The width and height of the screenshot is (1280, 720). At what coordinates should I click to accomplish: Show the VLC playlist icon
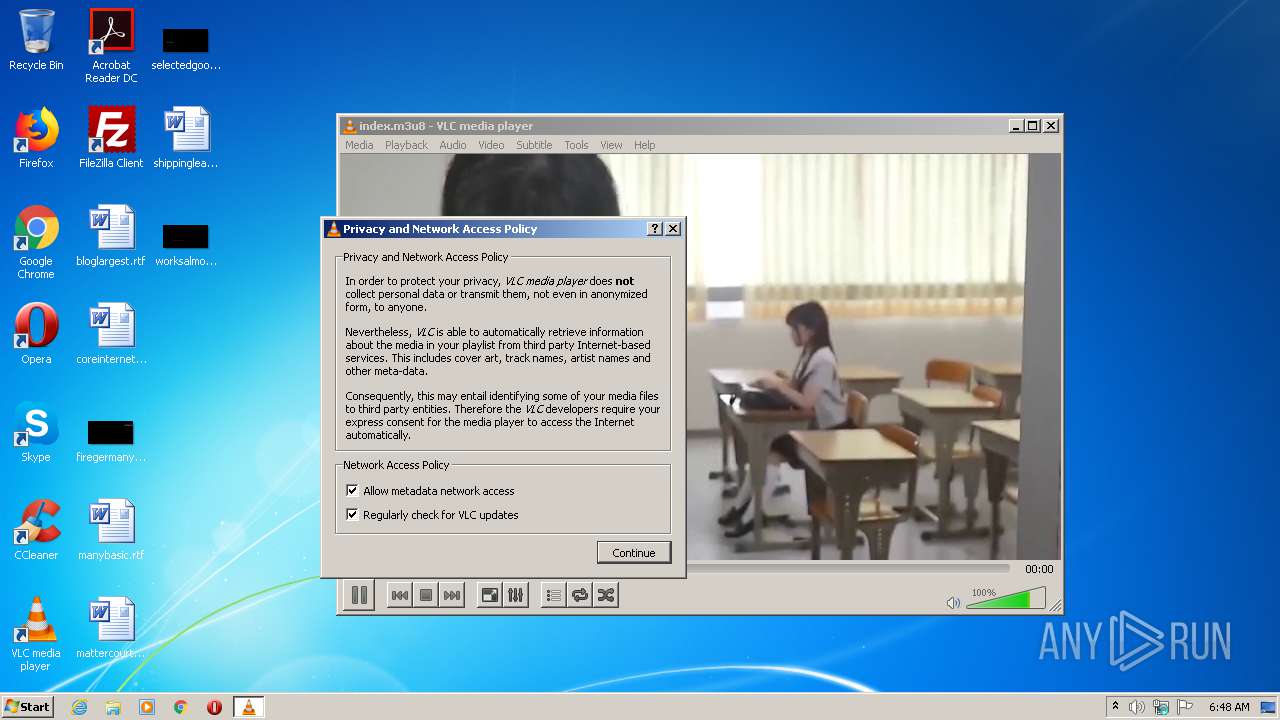[x=554, y=595]
